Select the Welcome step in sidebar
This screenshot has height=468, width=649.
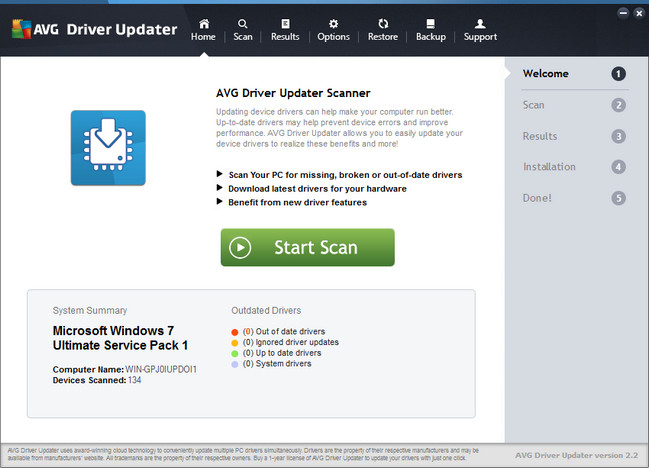[x=546, y=74]
